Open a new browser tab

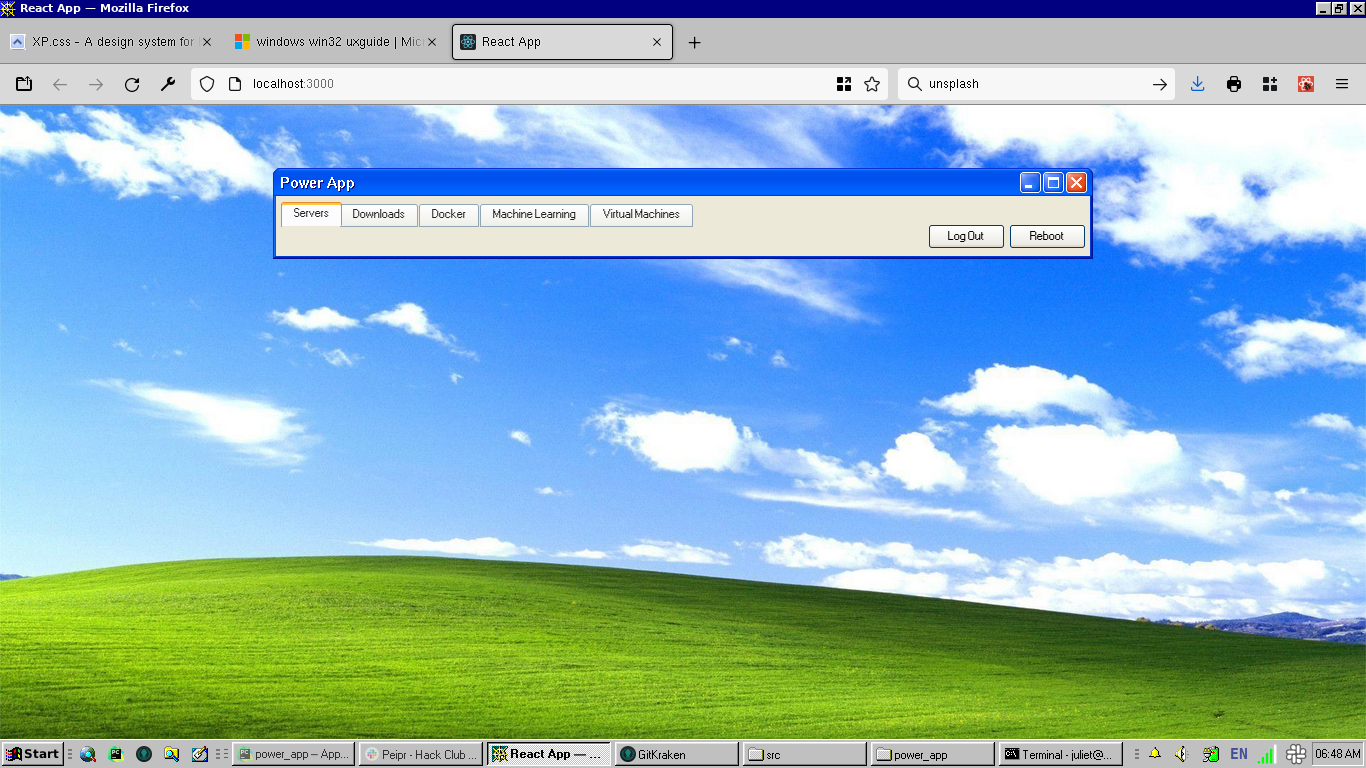coord(695,42)
